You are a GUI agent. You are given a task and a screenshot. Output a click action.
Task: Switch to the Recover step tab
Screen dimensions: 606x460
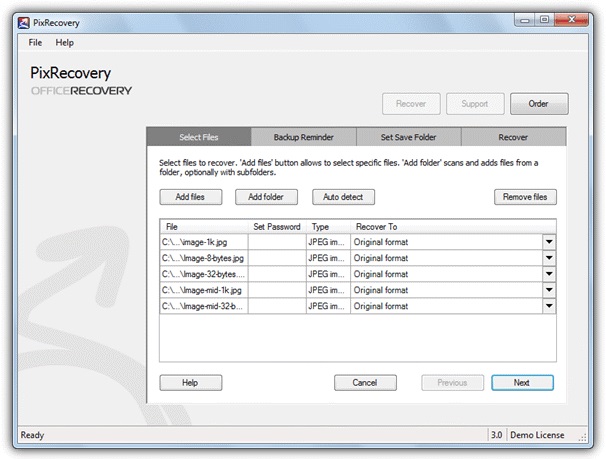coord(514,137)
